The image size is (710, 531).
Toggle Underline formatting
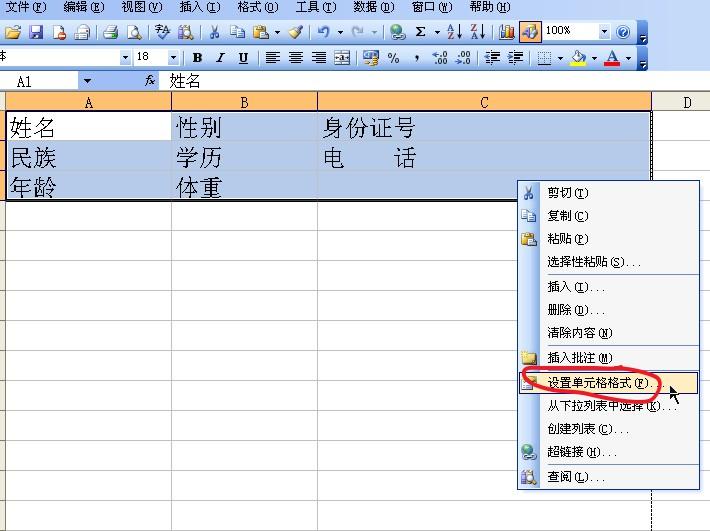pyautogui.click(x=243, y=58)
